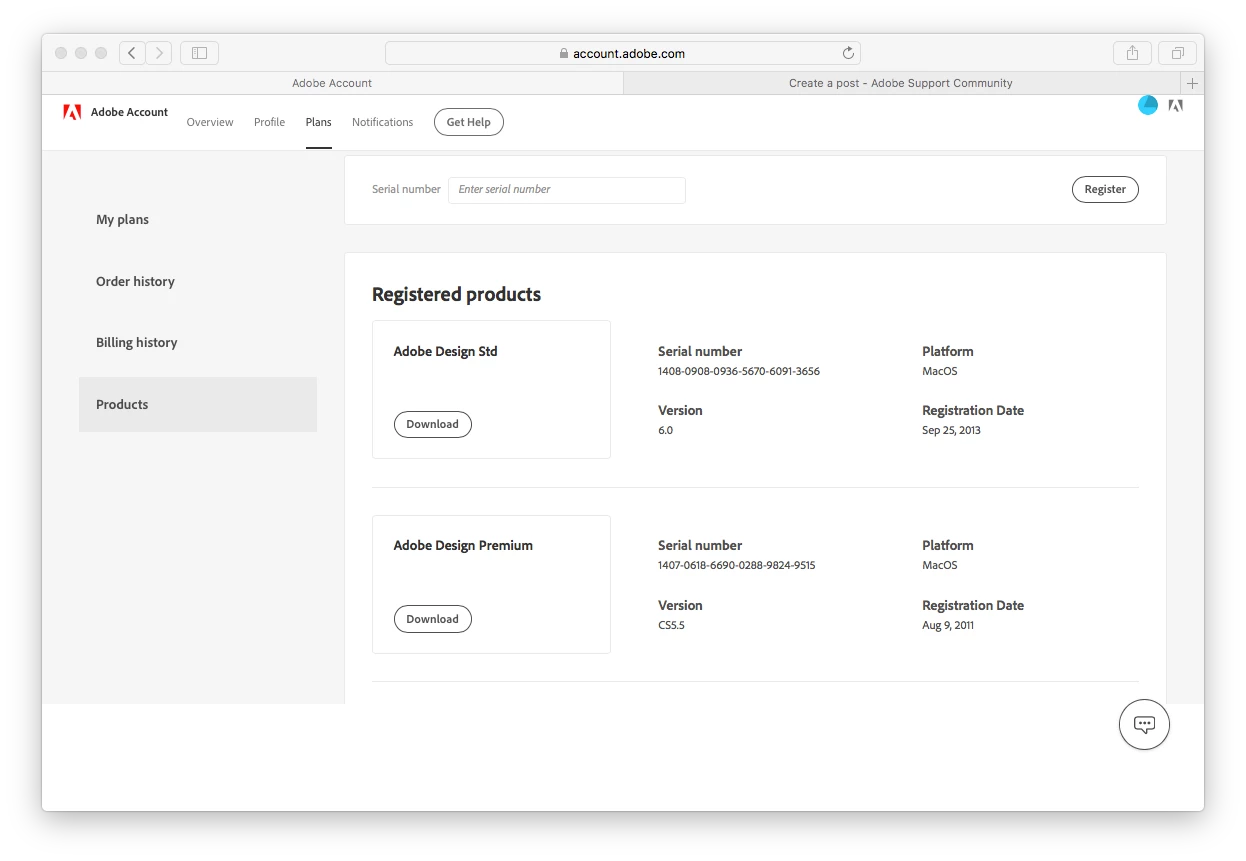Image resolution: width=1246 pixels, height=861 pixels.
Task: Click version value 6.0
Action: 665,430
